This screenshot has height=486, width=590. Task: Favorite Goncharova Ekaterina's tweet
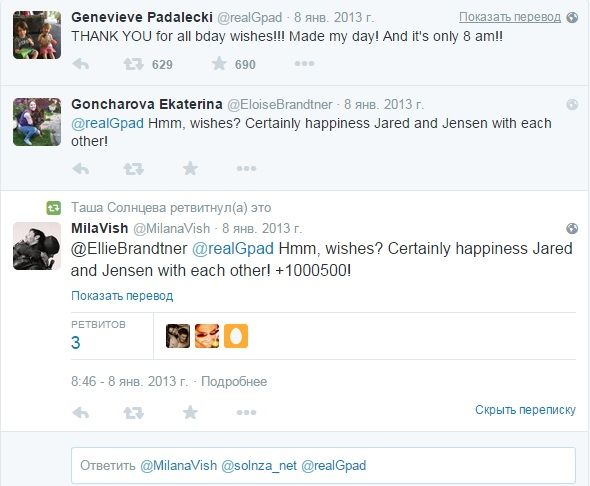tap(190, 168)
